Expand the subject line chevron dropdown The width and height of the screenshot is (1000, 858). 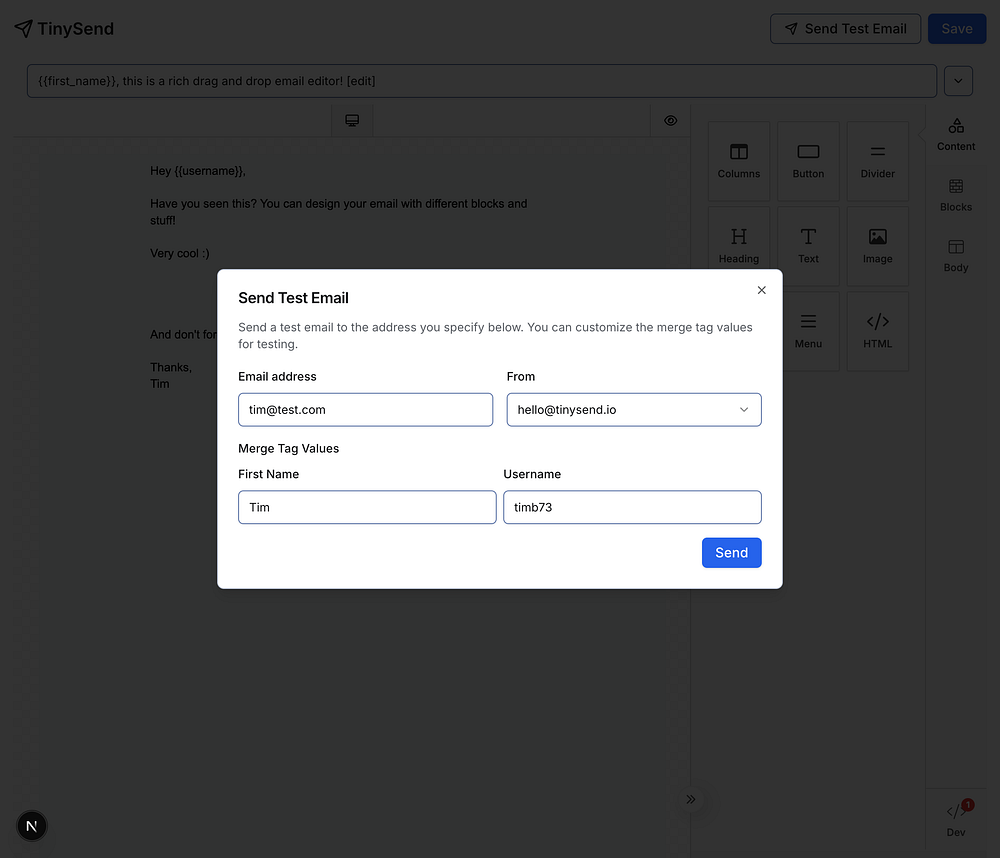958,81
